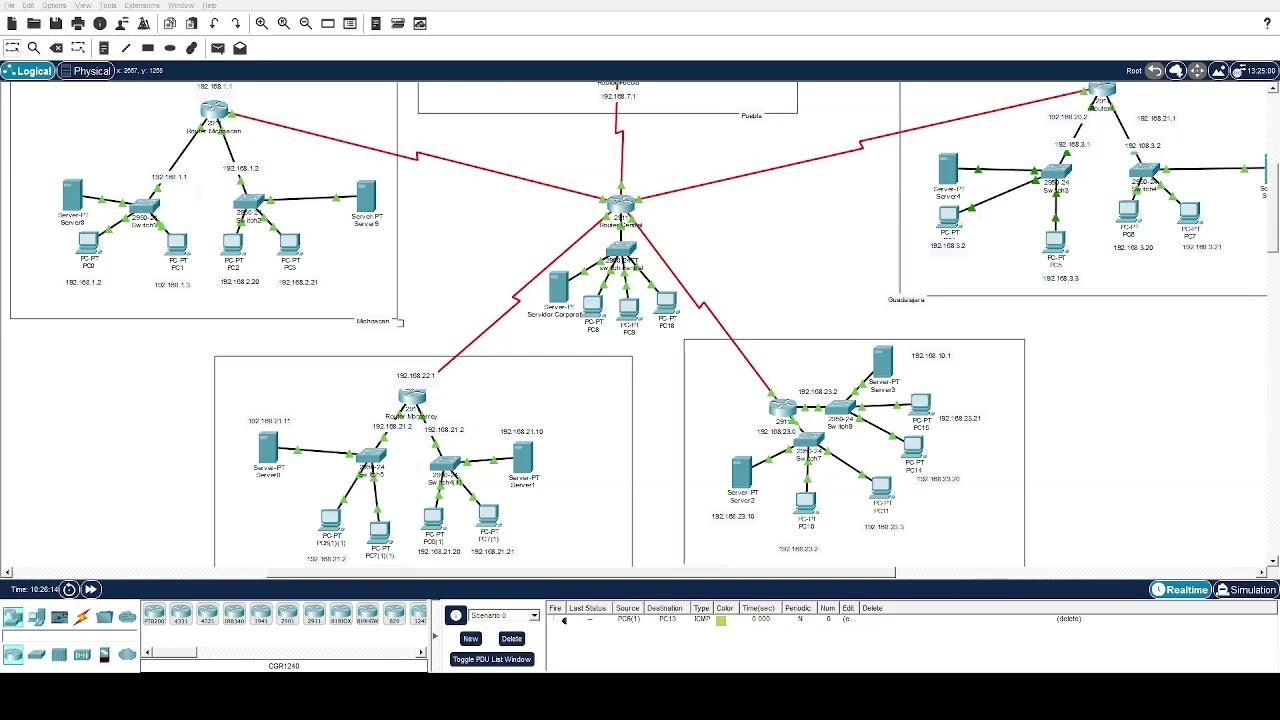Choose the Select tool in secondary toolbar
Viewport: 1280px width, 720px height.
pos(12,48)
